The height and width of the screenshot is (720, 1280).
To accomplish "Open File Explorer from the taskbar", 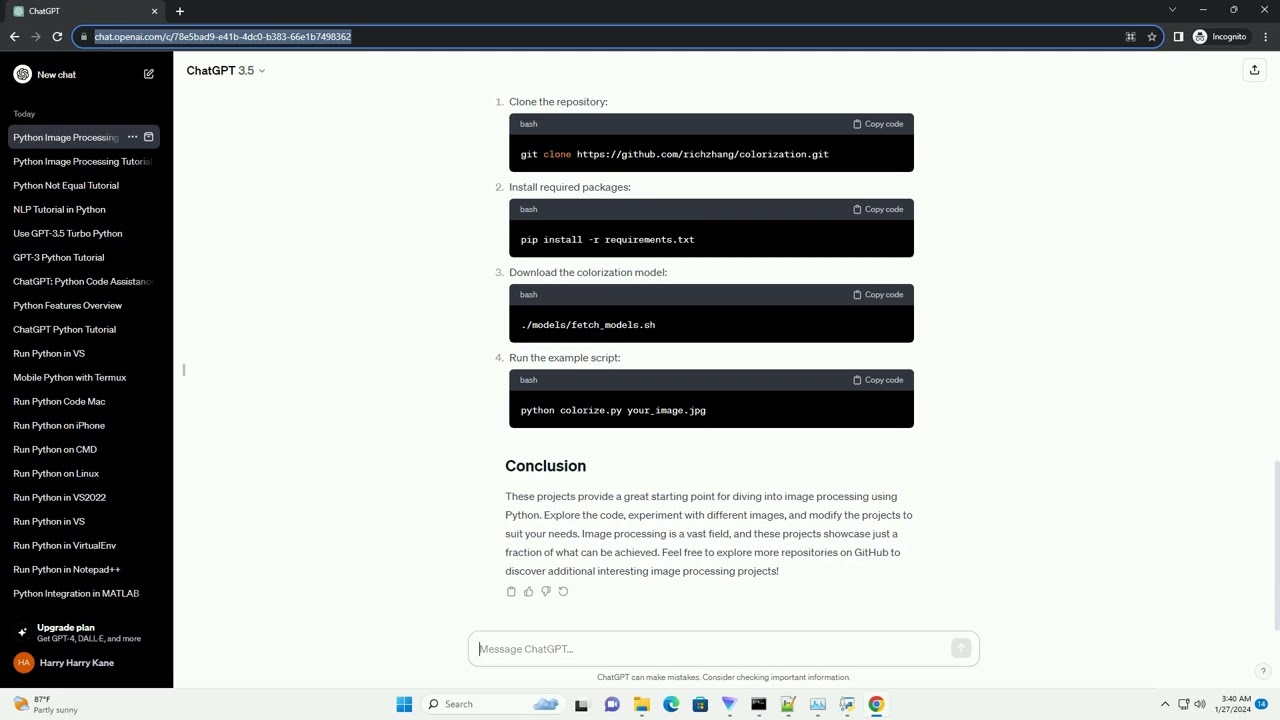I will pos(642,704).
